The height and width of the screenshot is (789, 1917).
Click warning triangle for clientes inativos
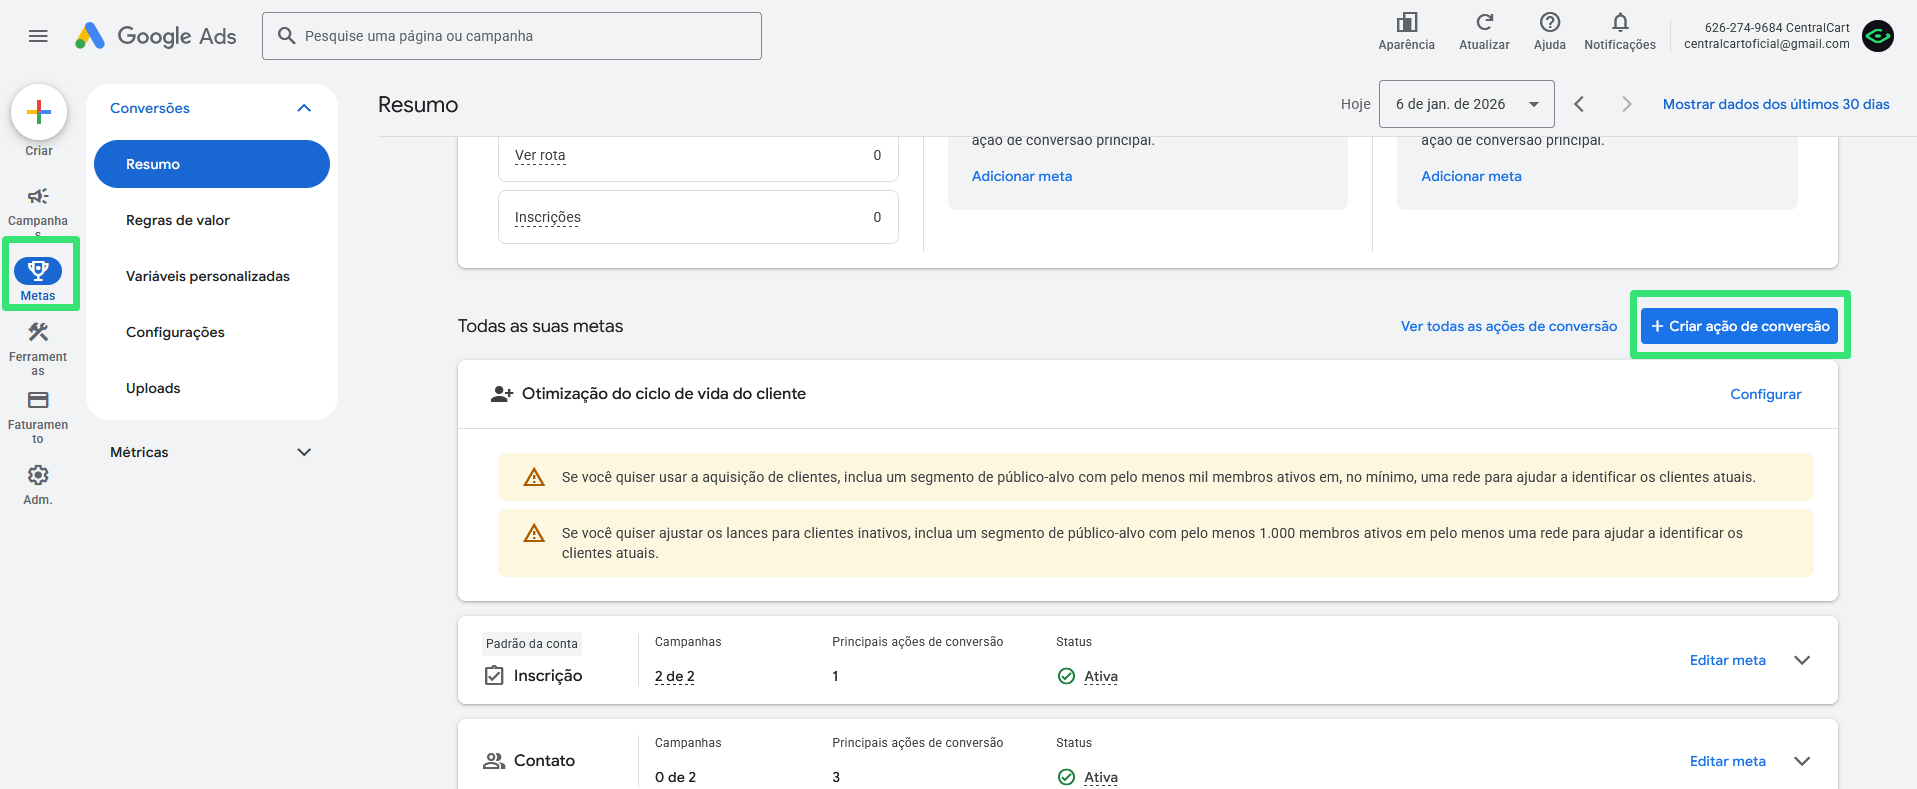point(534,533)
